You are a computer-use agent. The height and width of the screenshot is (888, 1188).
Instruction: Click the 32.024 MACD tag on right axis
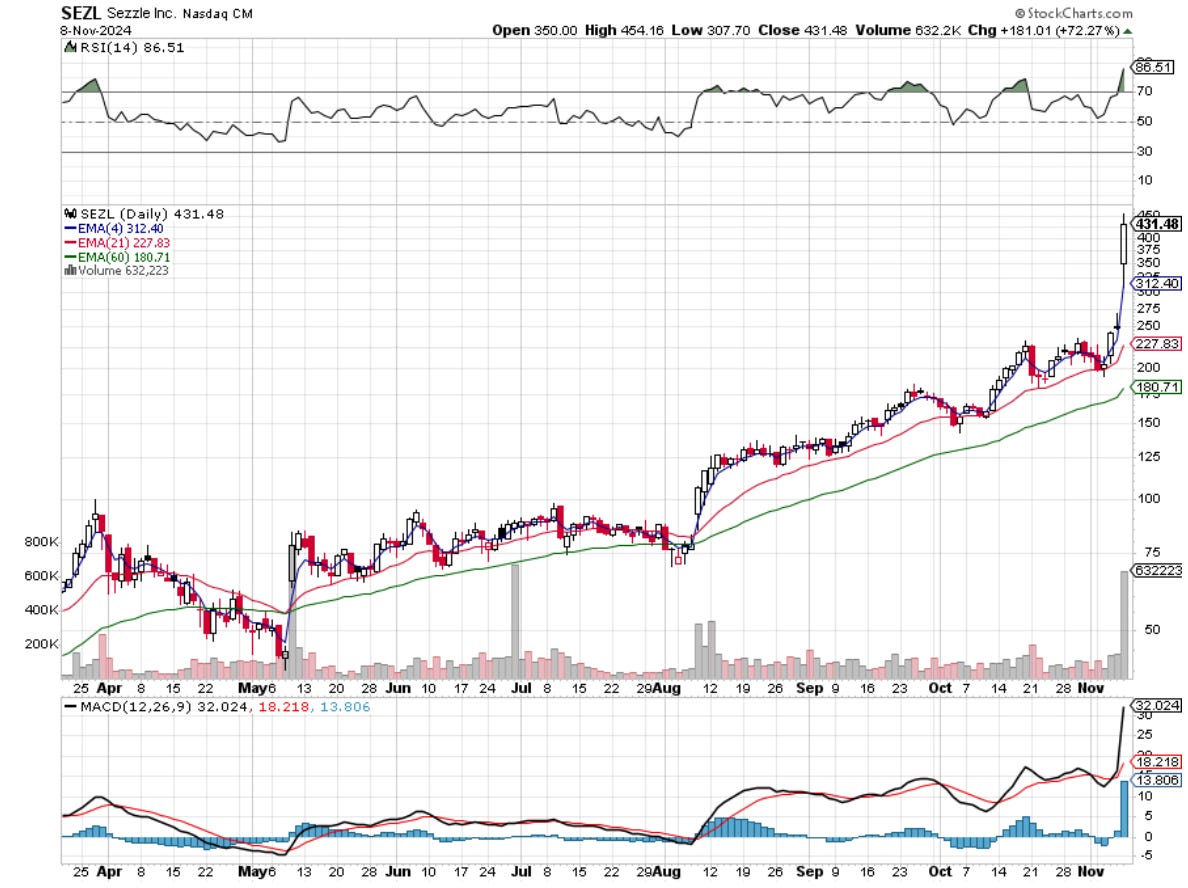tap(1157, 705)
